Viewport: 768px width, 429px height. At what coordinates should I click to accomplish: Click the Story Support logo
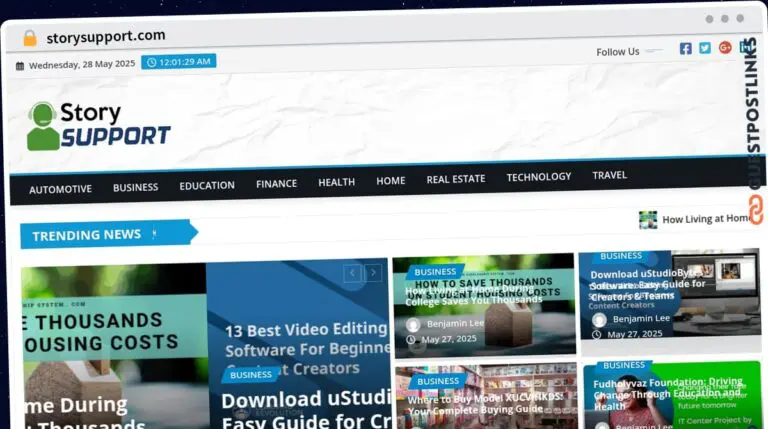click(98, 126)
